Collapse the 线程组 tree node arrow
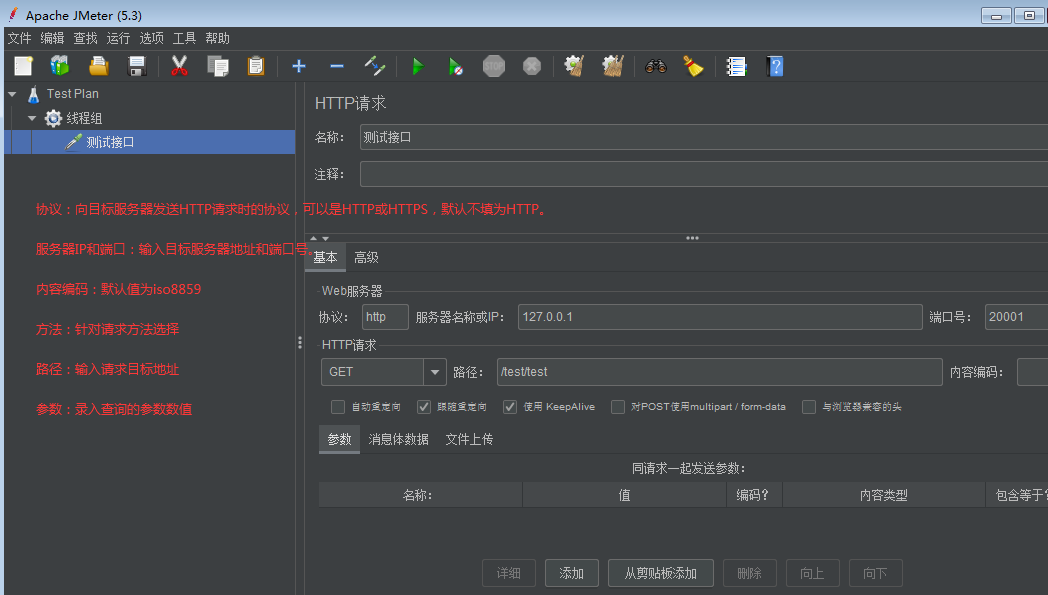 tap(32, 118)
